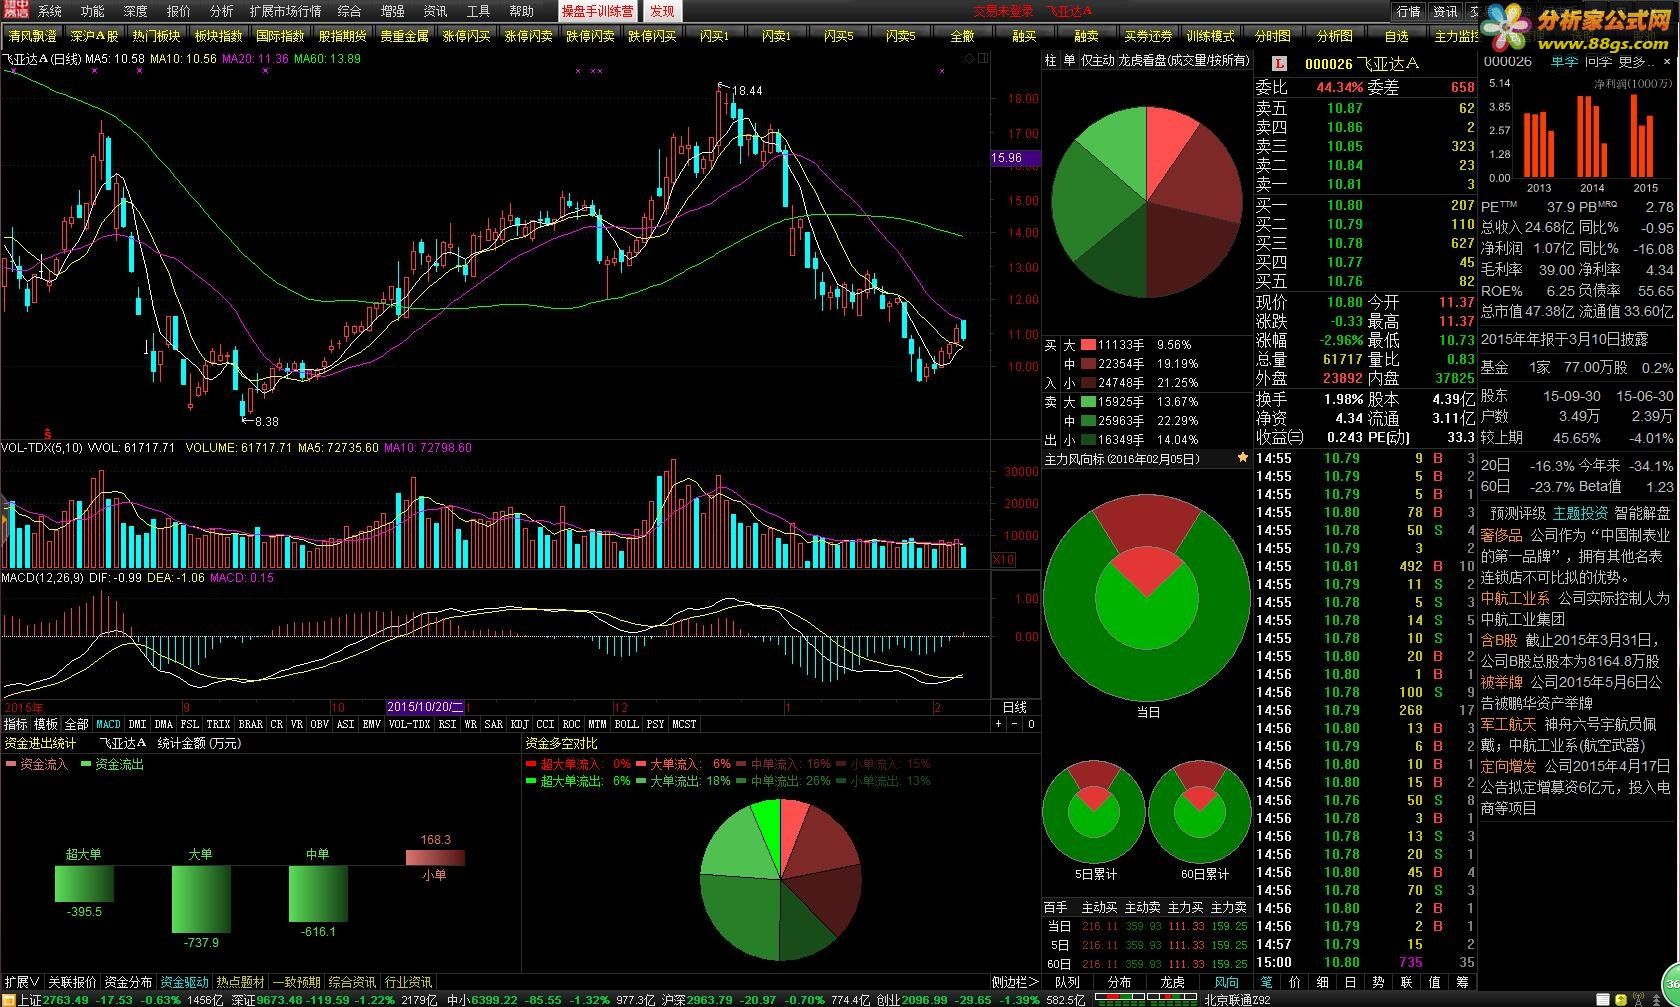The height and width of the screenshot is (1007, 1680).
Task: Click the yellow star in 主力风向标 header
Action: [x=1243, y=458]
